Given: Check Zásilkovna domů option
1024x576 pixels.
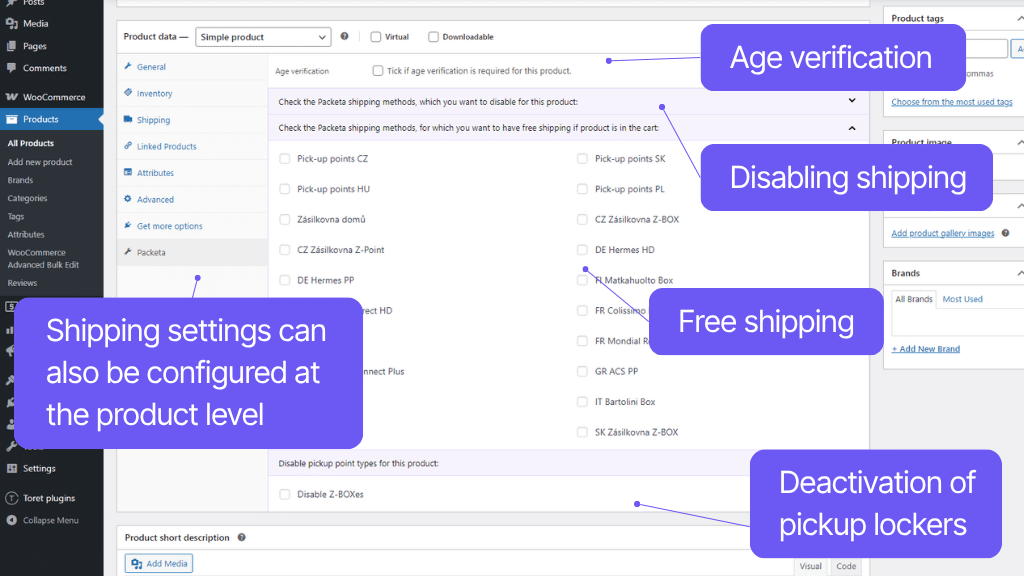Looking at the screenshot, I should point(285,219).
